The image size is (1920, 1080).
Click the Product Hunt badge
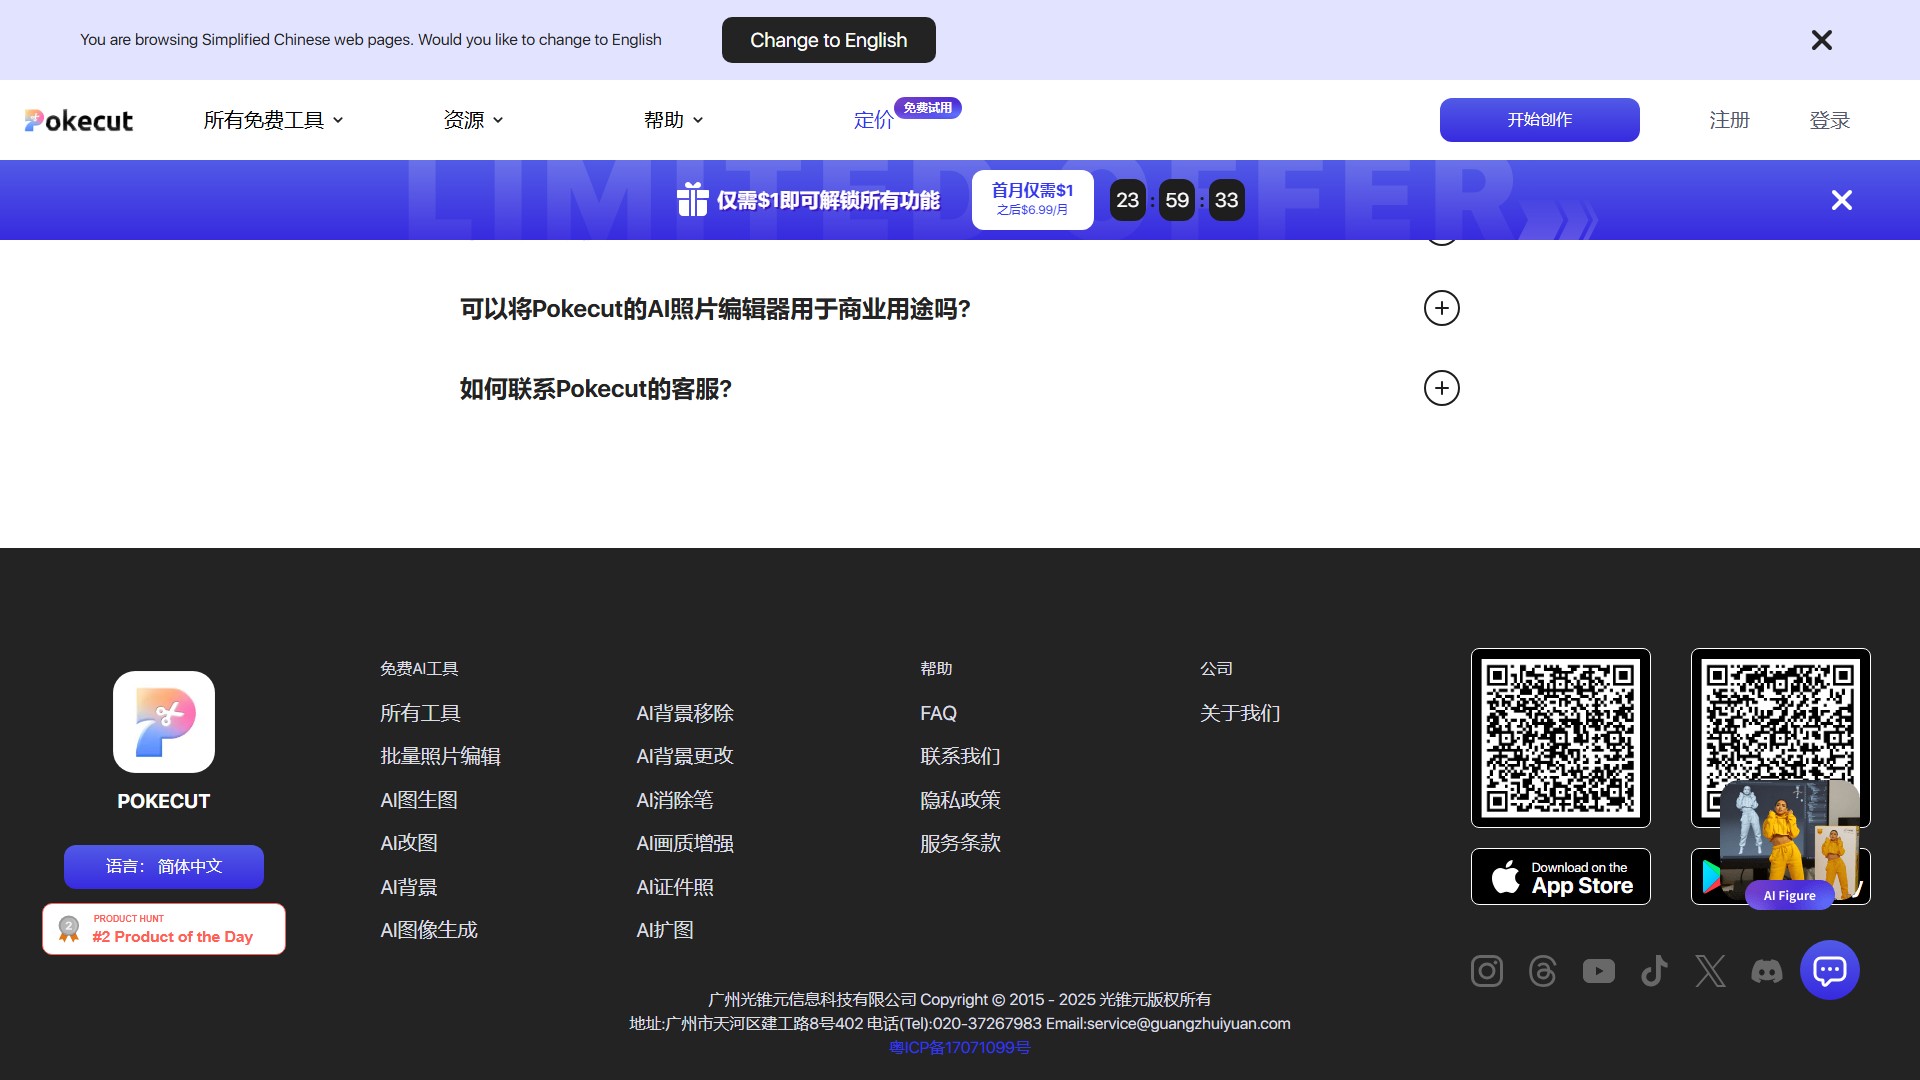point(164,929)
